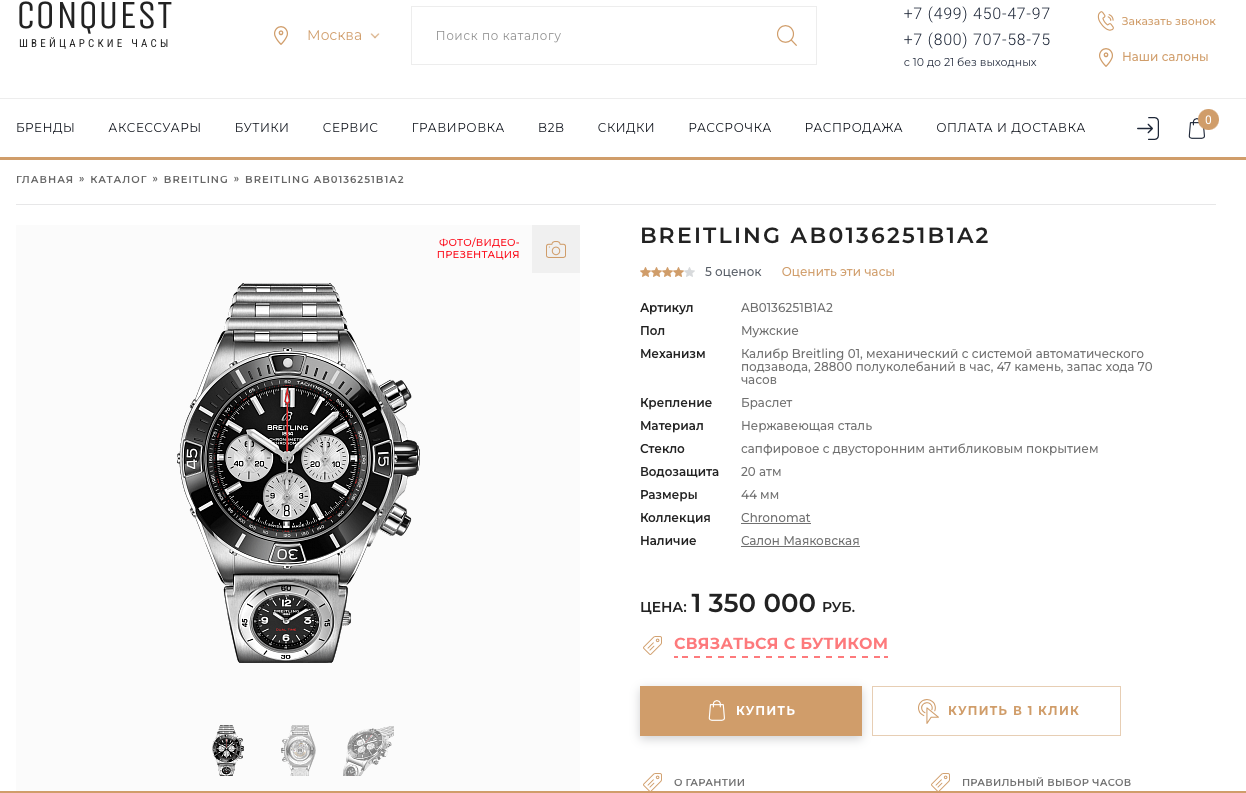
Task: Click the search magnifier icon
Action: [x=787, y=36]
